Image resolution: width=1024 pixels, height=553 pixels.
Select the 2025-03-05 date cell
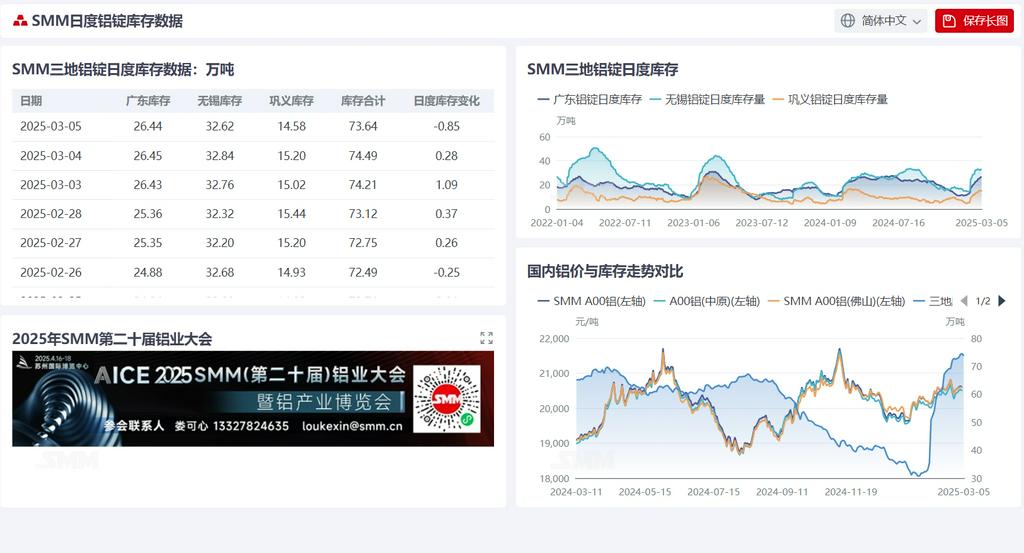[51, 126]
